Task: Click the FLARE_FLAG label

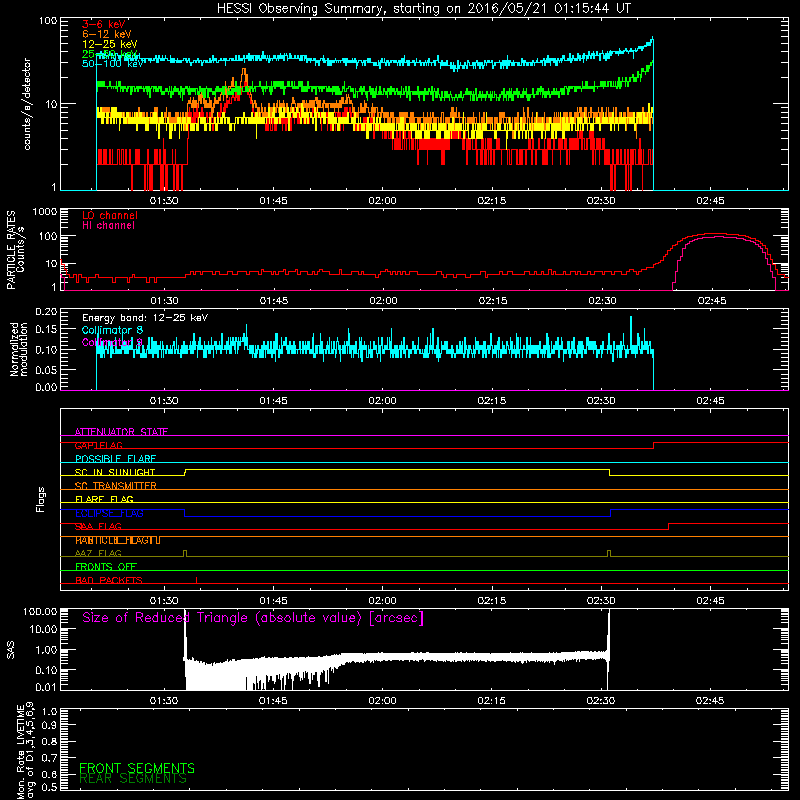Action: [104, 499]
